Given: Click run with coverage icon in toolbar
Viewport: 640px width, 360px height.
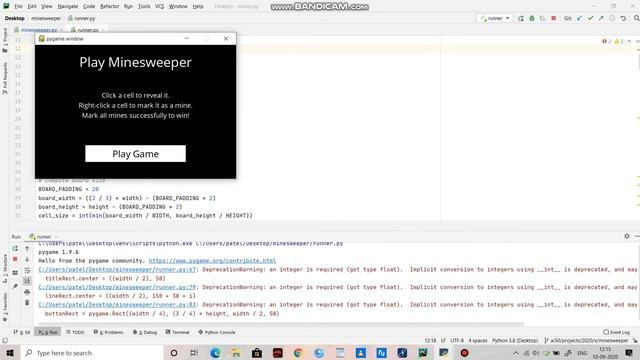Looking at the screenshot, I should [x=542, y=18].
